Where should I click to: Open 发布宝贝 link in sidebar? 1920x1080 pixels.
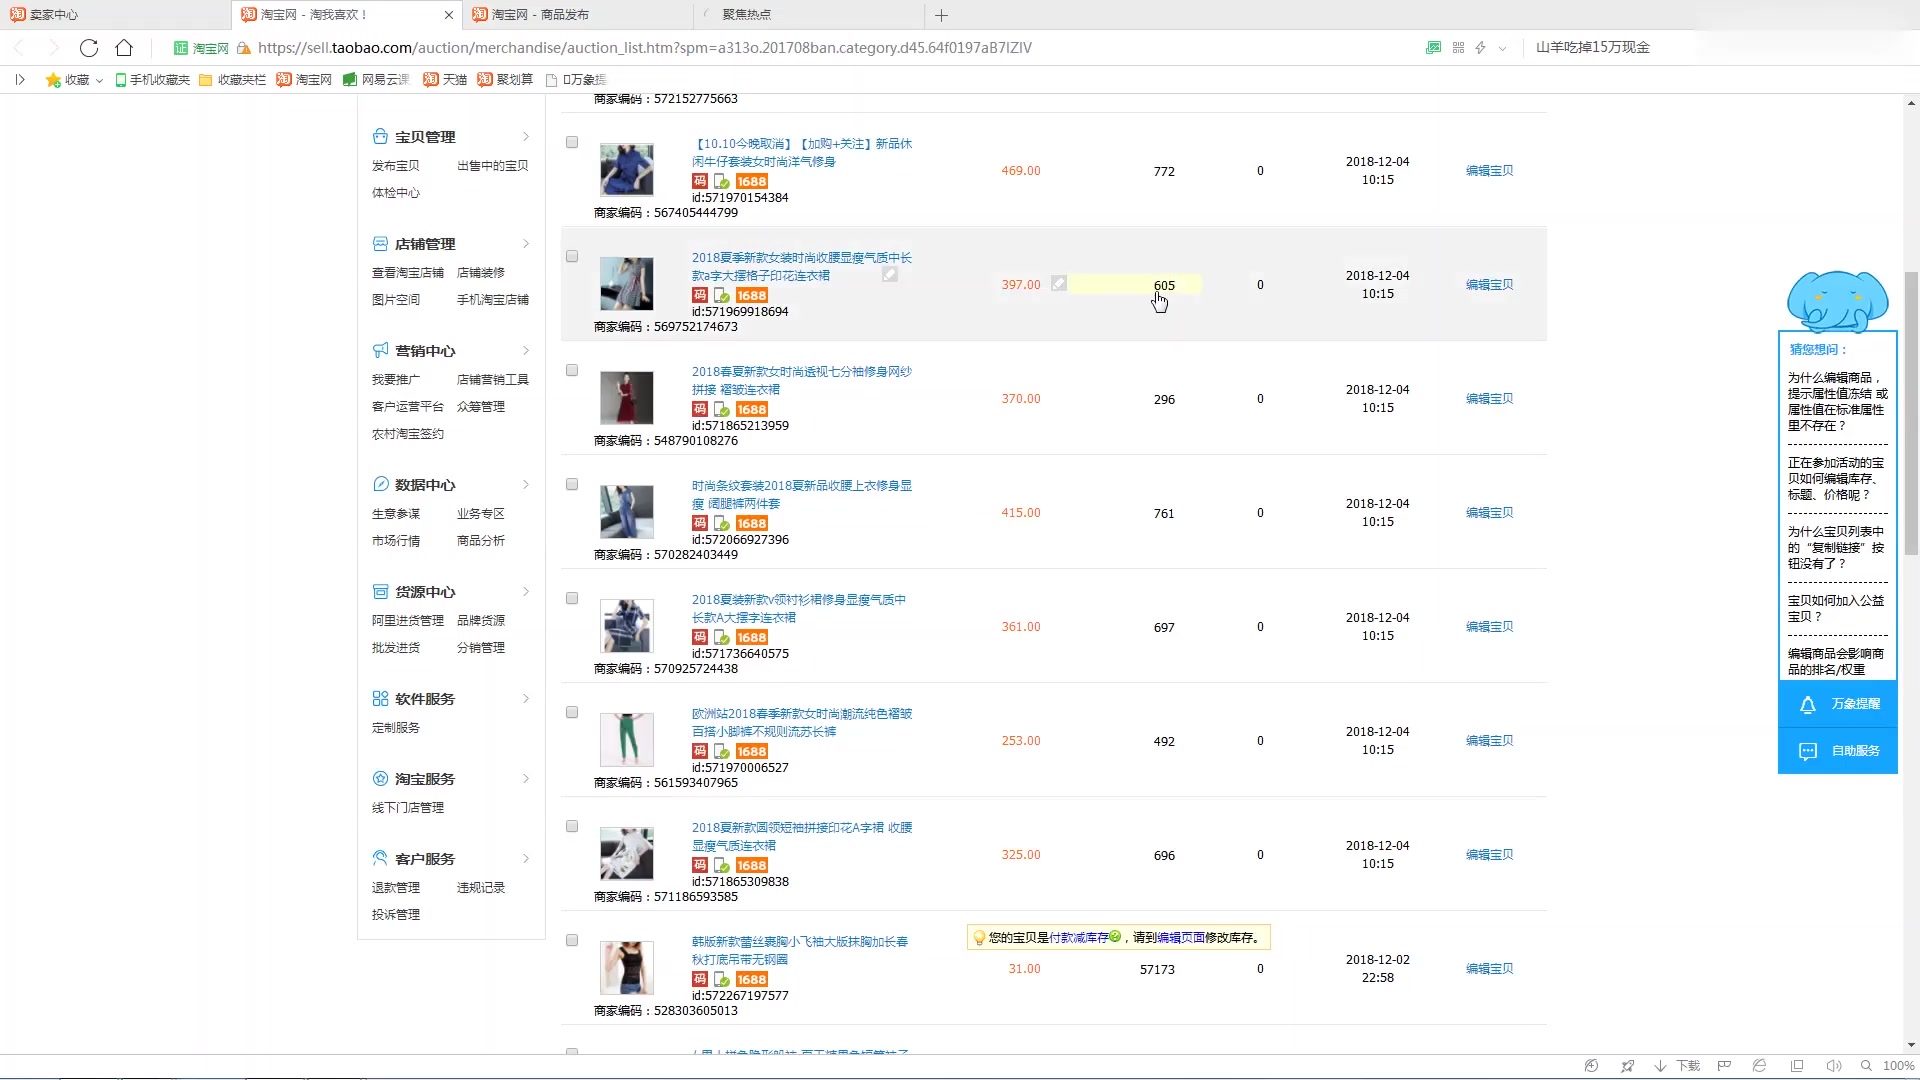(396, 166)
